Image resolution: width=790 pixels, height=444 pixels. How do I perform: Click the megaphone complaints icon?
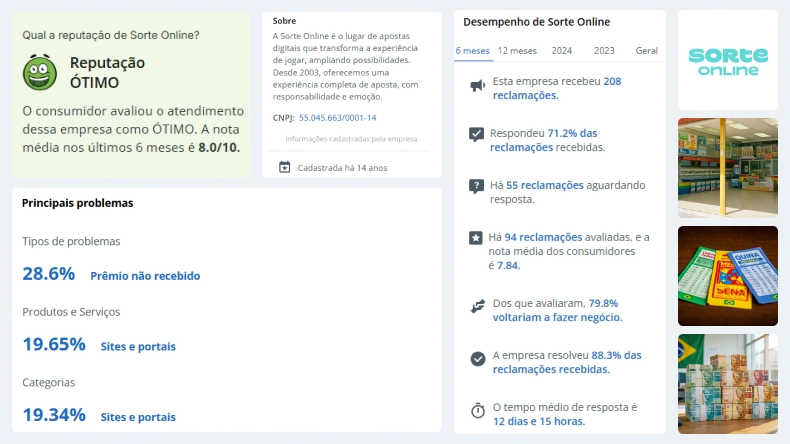click(x=477, y=86)
